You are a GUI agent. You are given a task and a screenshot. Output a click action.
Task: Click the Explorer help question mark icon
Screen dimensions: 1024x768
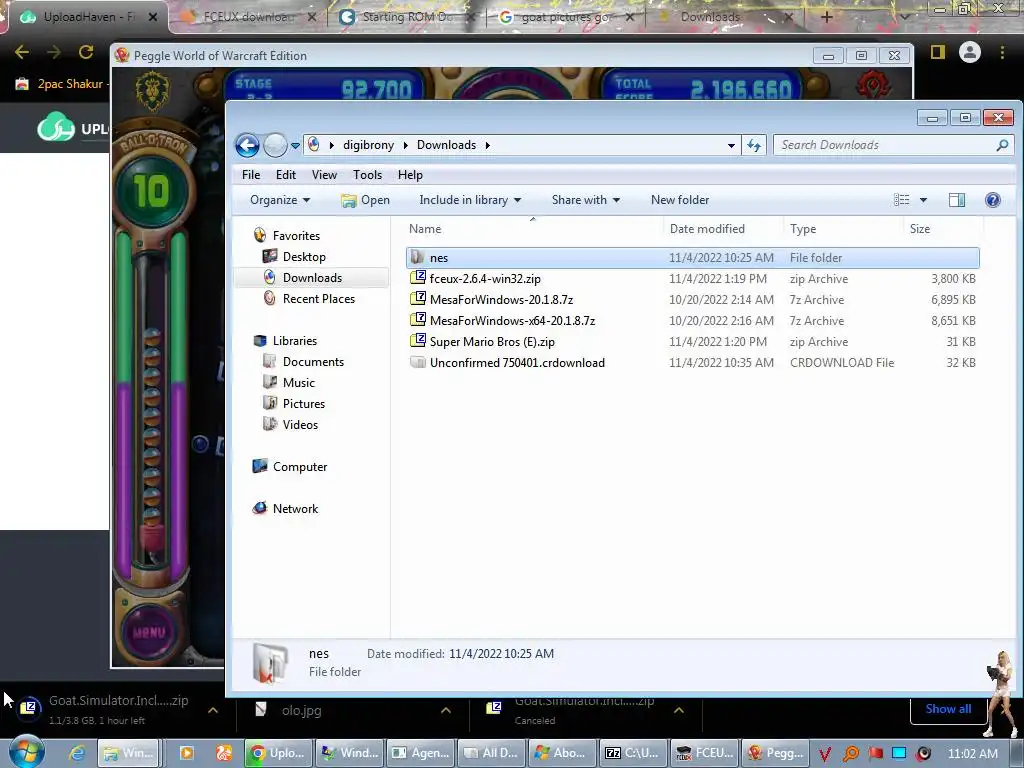tap(993, 200)
